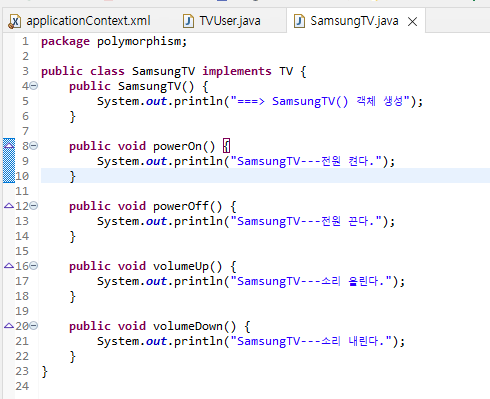Click the implements marker beside line 12
The height and width of the screenshot is (399, 490).
tap(9, 205)
